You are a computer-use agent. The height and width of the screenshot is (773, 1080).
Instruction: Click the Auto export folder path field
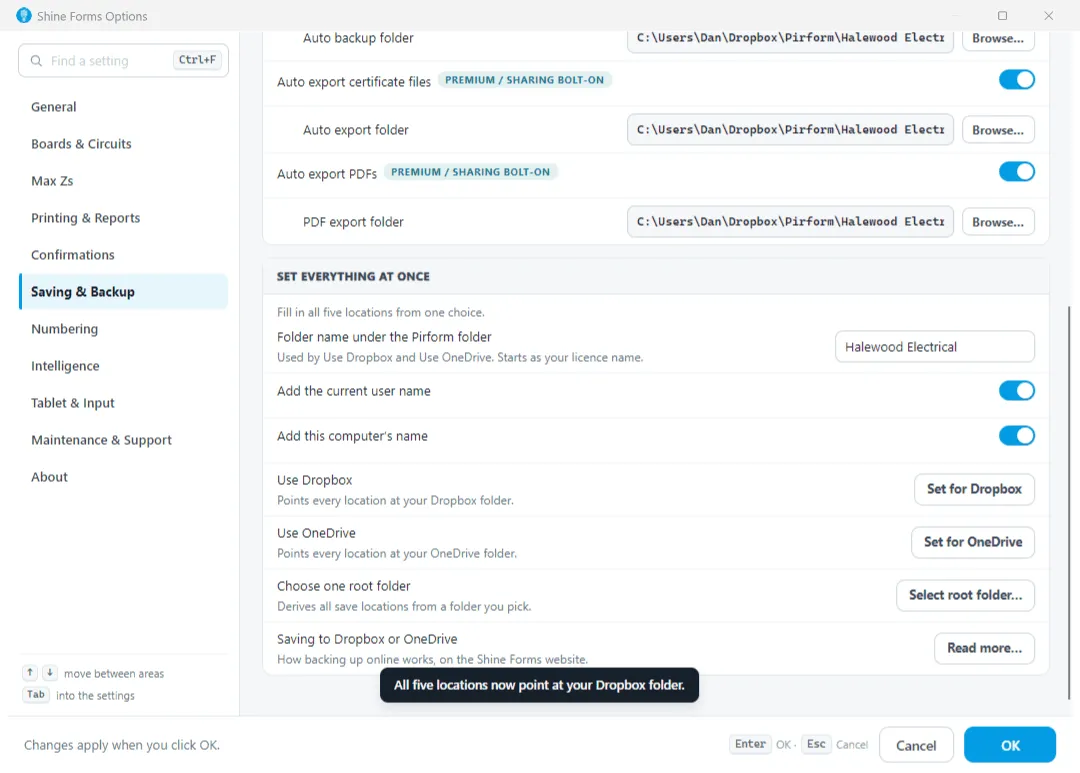tap(790, 130)
